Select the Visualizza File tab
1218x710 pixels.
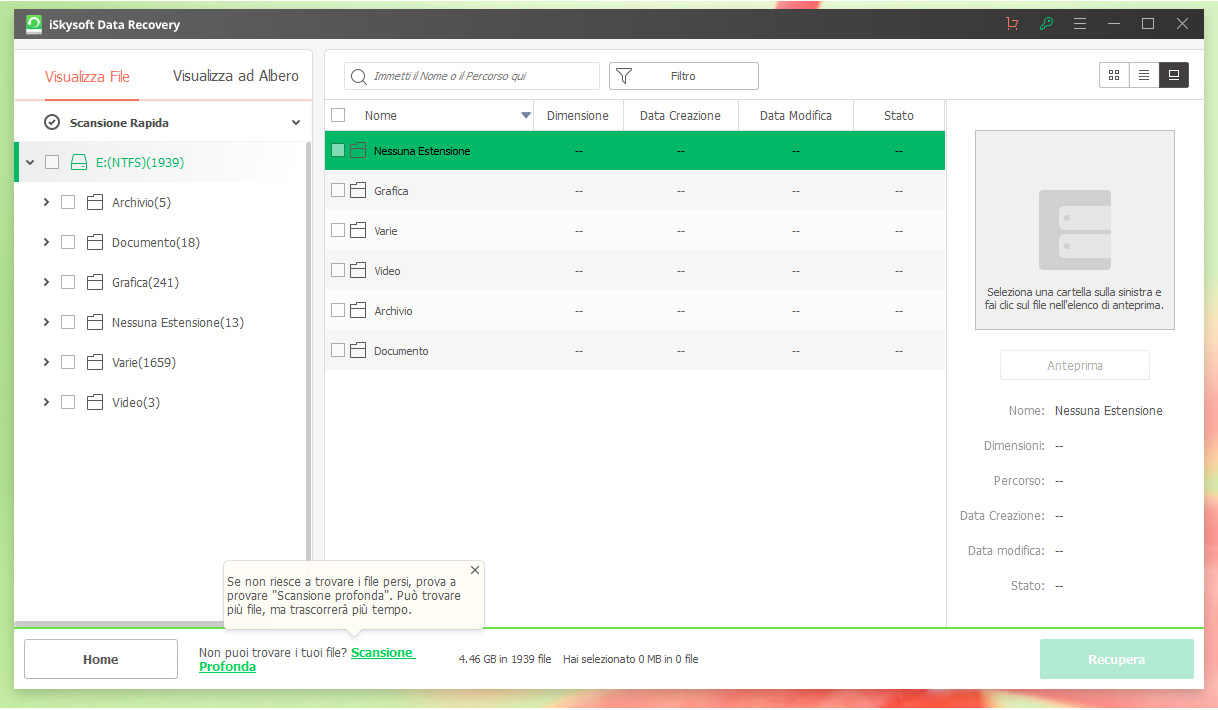pyautogui.click(x=87, y=77)
